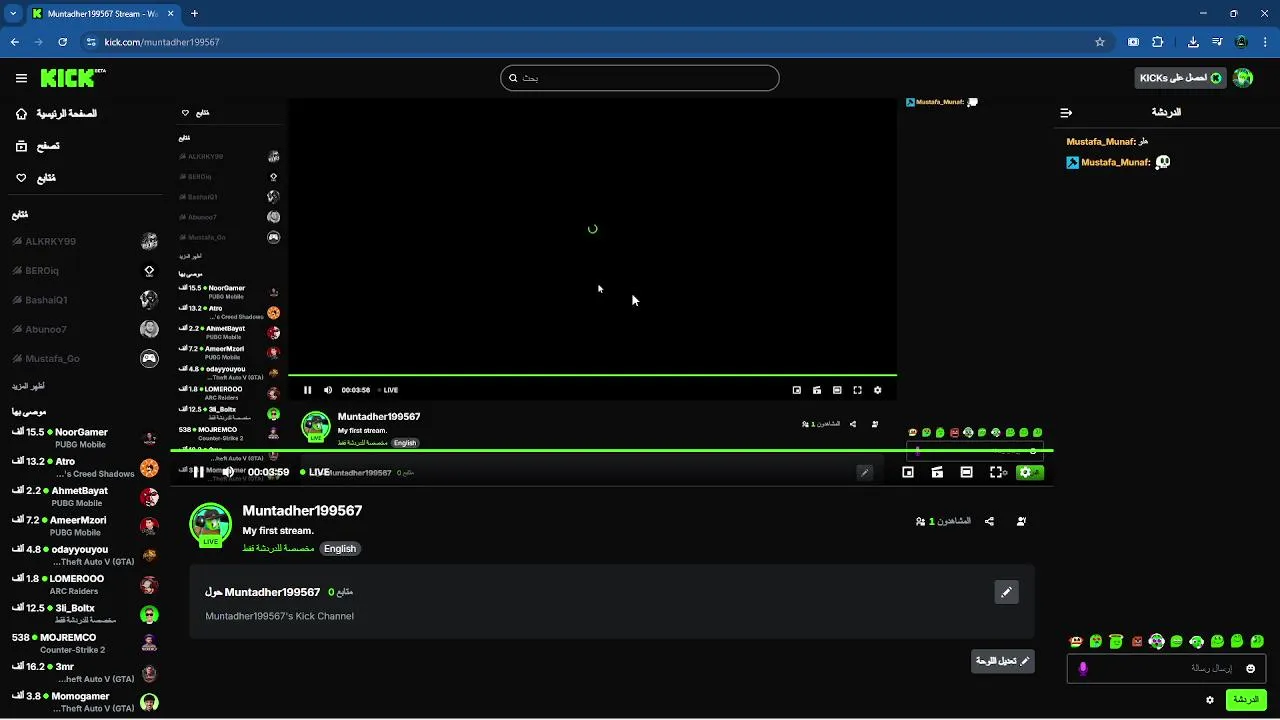Screen dimensions: 1280x720
Task: Open the Following section in sidebar
Action: 35,178
